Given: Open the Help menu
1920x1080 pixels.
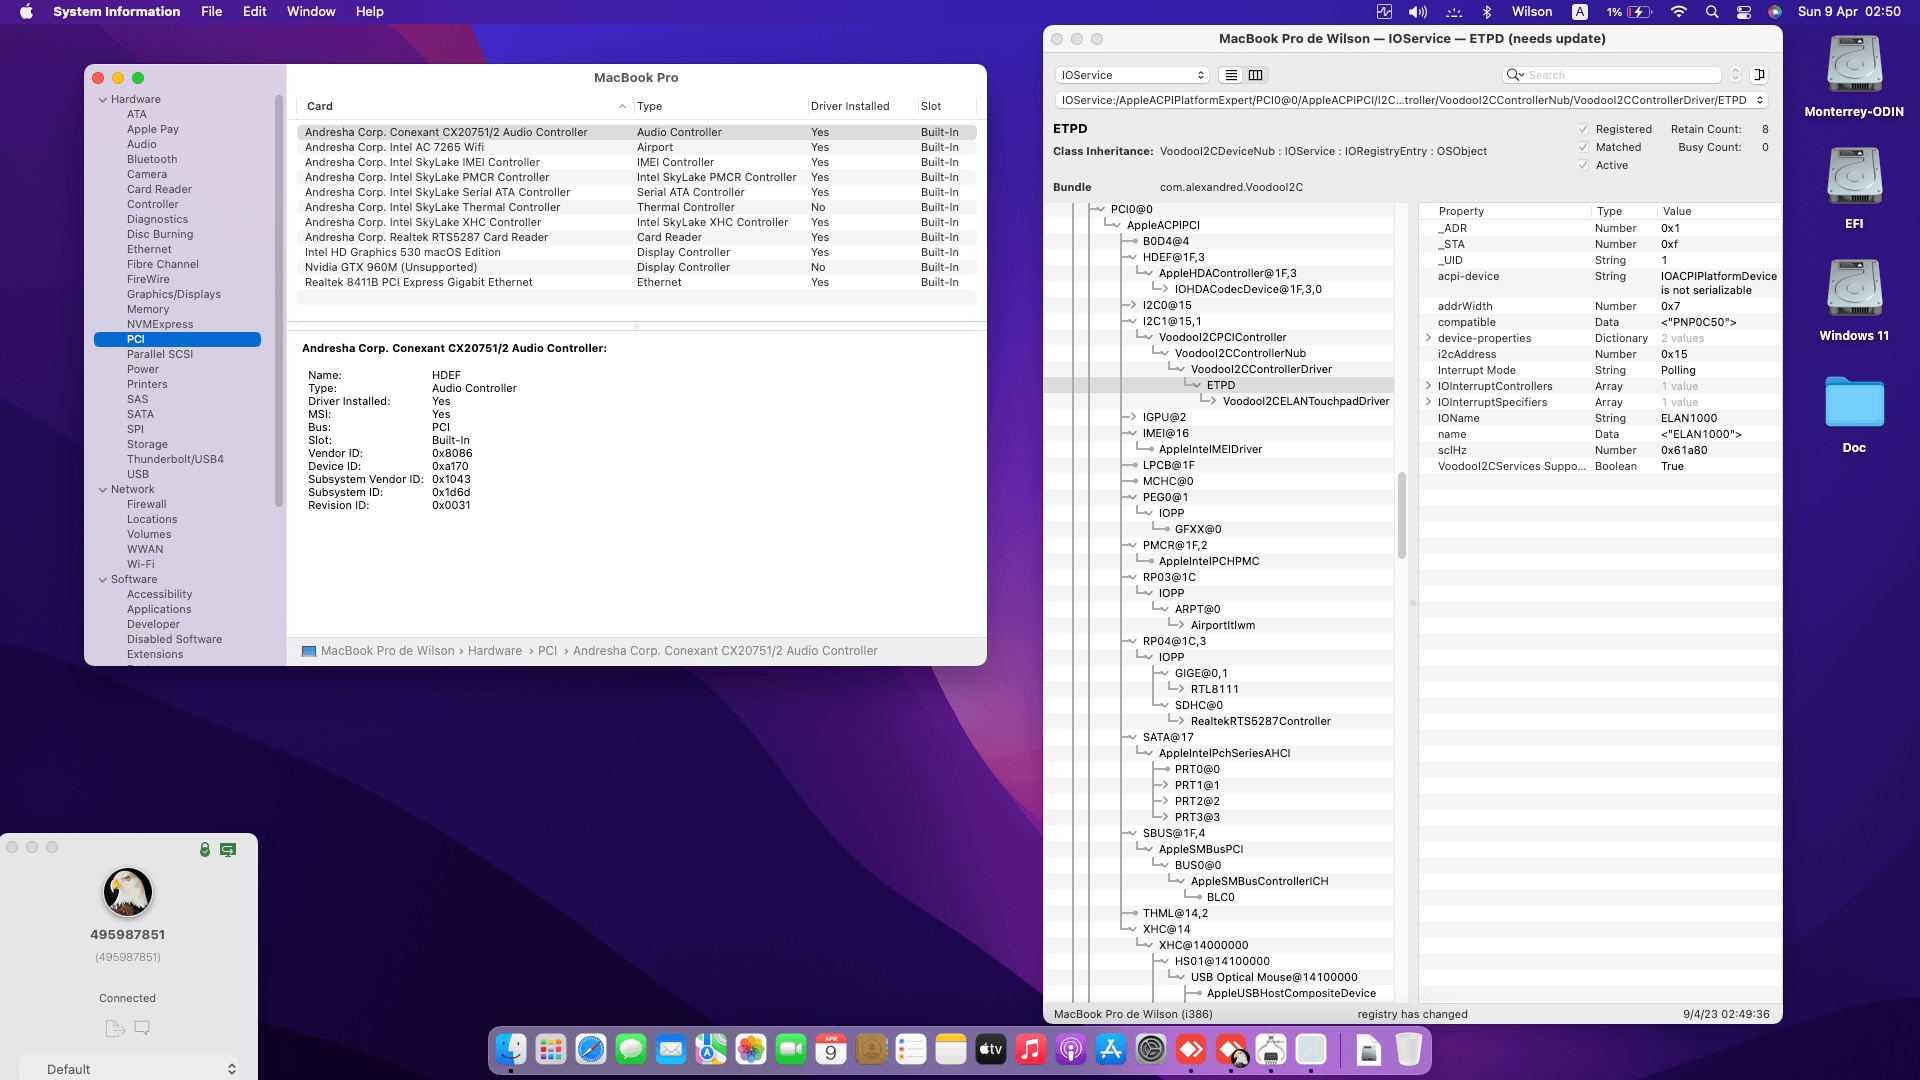Looking at the screenshot, I should coord(369,11).
